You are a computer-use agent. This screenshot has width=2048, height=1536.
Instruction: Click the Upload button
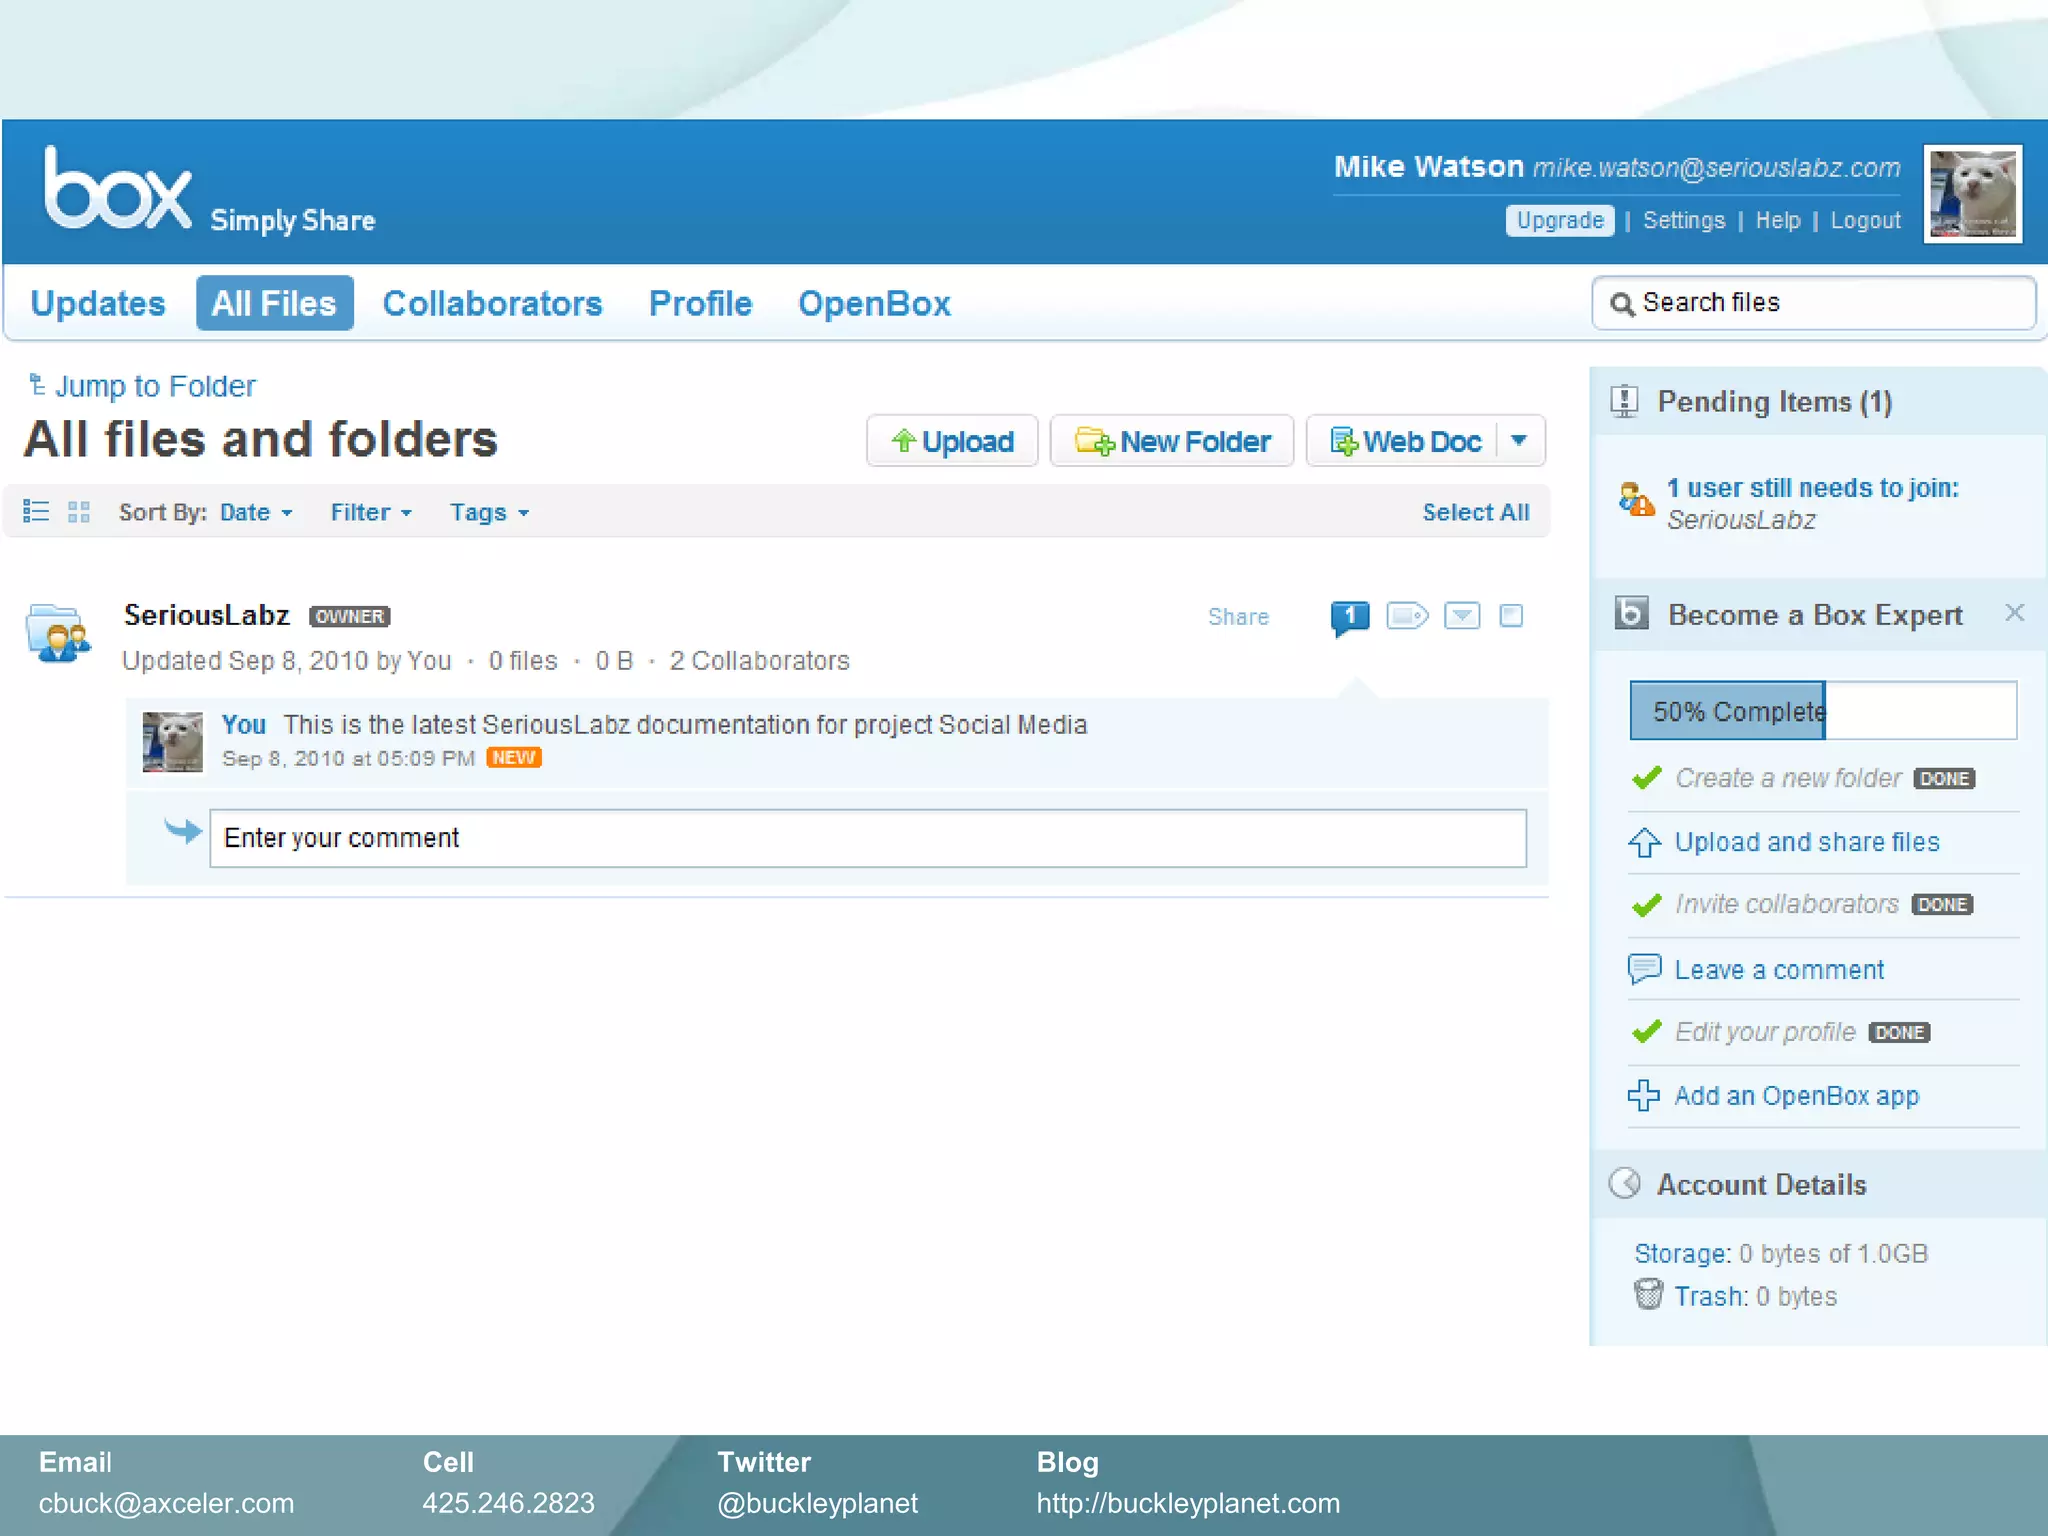pyautogui.click(x=952, y=441)
